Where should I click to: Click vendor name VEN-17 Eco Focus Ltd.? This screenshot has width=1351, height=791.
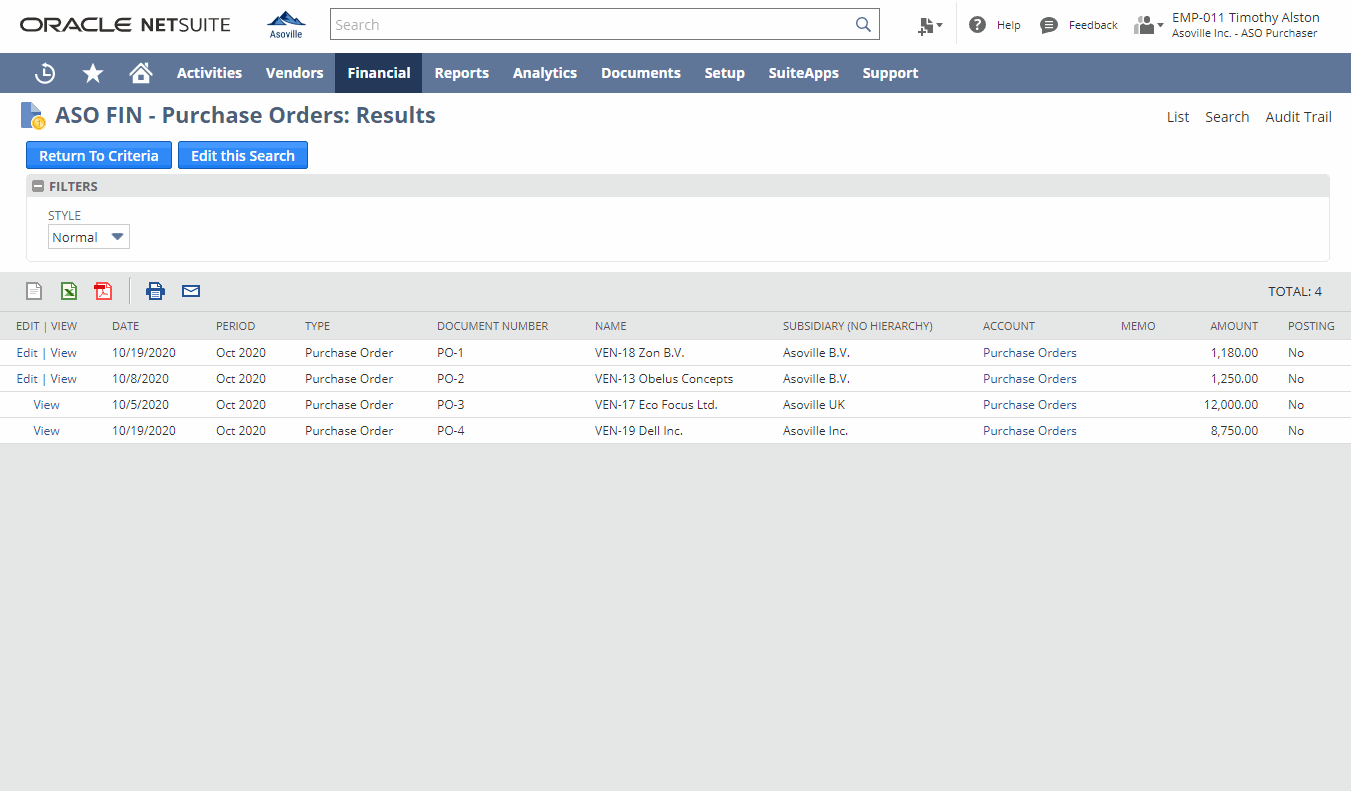pyautogui.click(x=656, y=405)
